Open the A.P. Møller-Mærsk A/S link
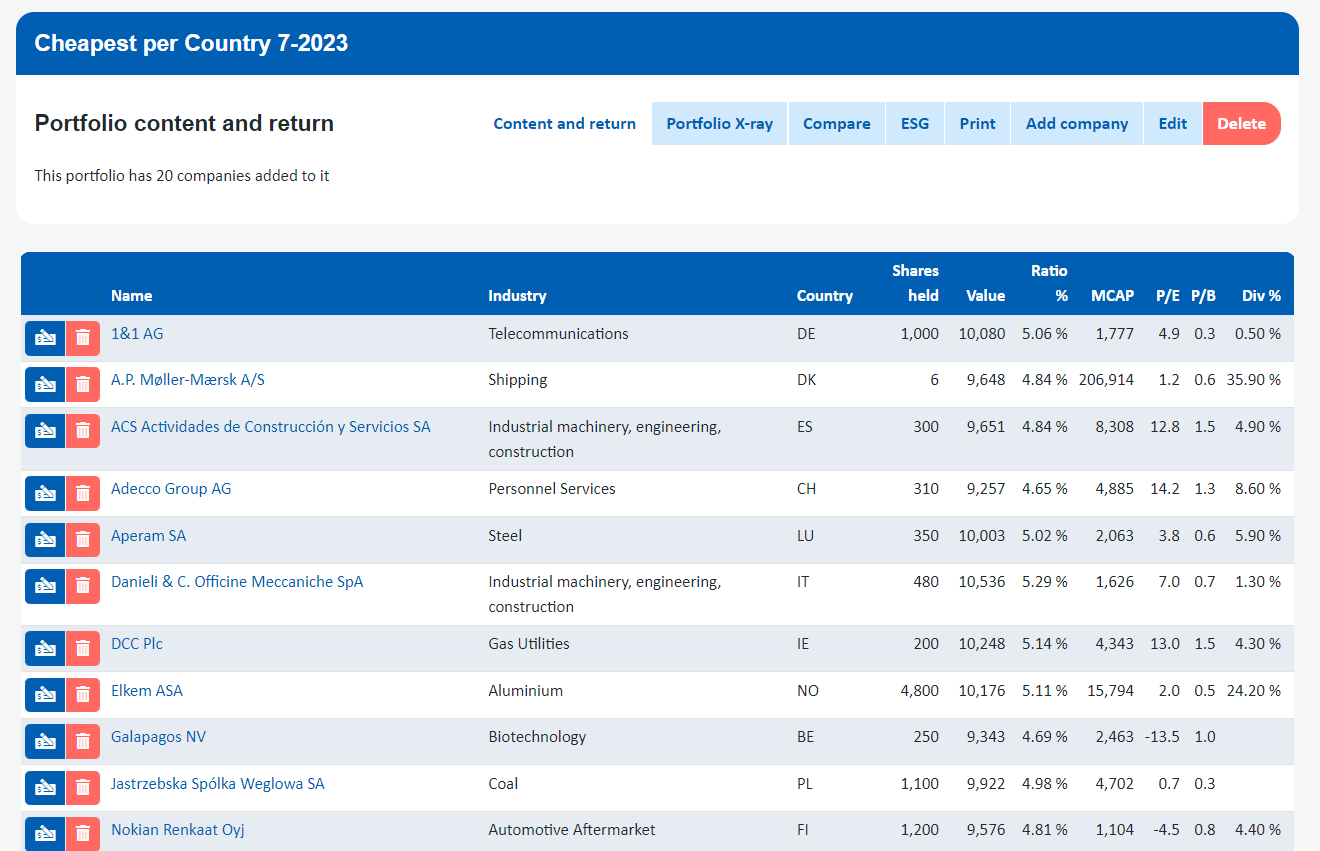Viewport: 1320px width, 851px height. click(188, 380)
